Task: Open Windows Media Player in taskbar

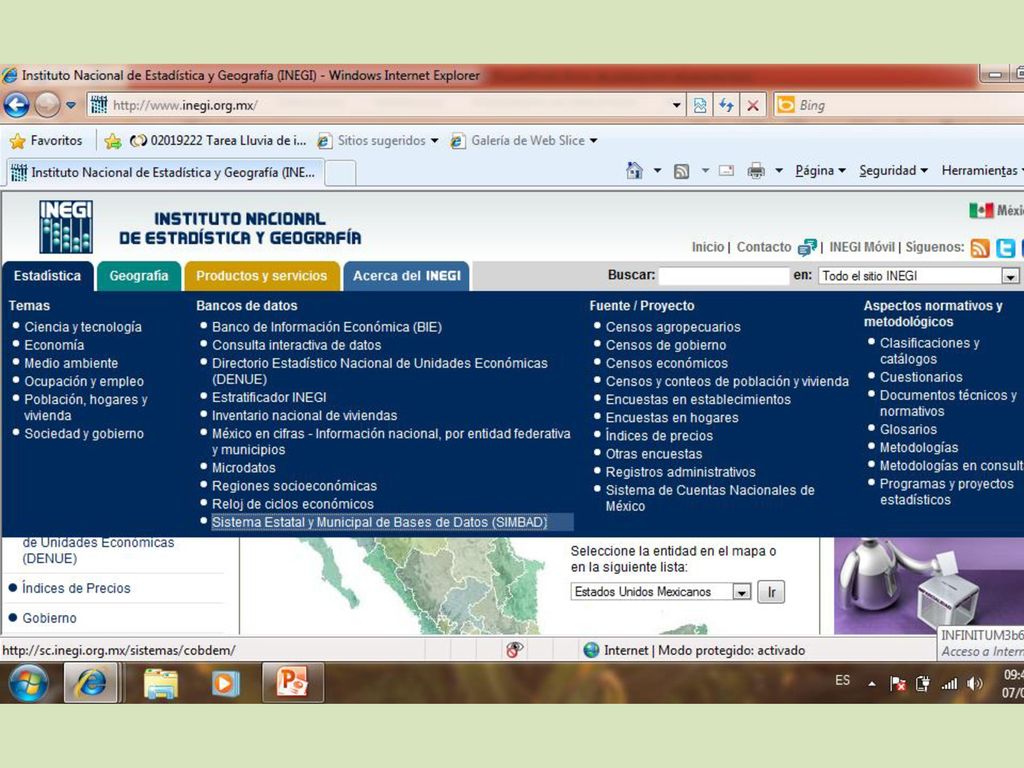Action: (225, 683)
